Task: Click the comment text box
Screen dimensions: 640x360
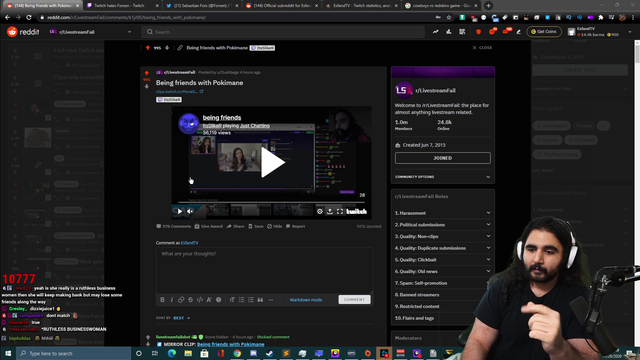Action: [x=264, y=270]
